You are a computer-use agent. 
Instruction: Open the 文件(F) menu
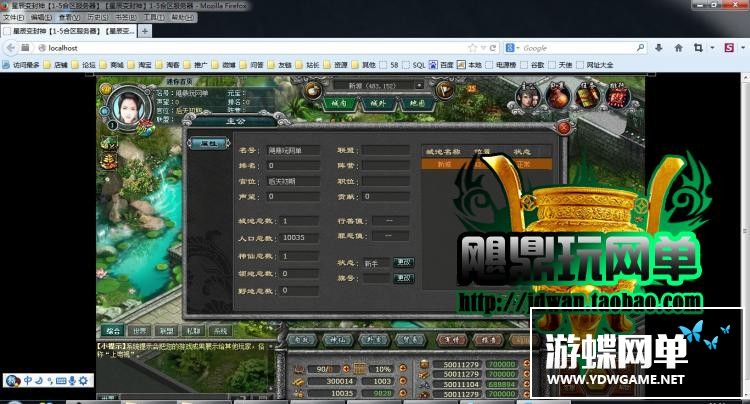(x=13, y=17)
